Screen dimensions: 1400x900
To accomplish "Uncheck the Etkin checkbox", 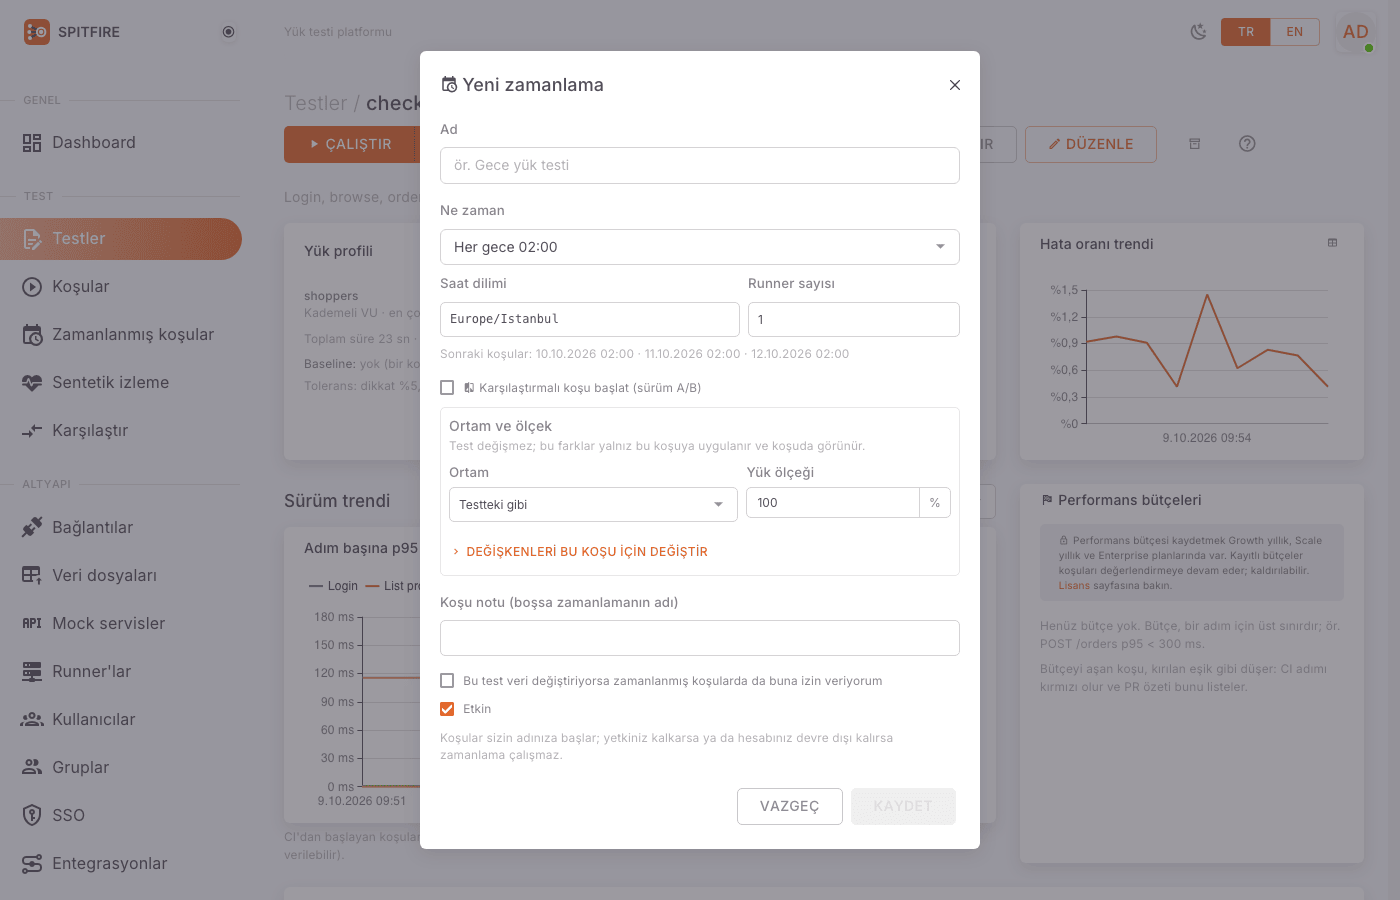I will coord(447,709).
